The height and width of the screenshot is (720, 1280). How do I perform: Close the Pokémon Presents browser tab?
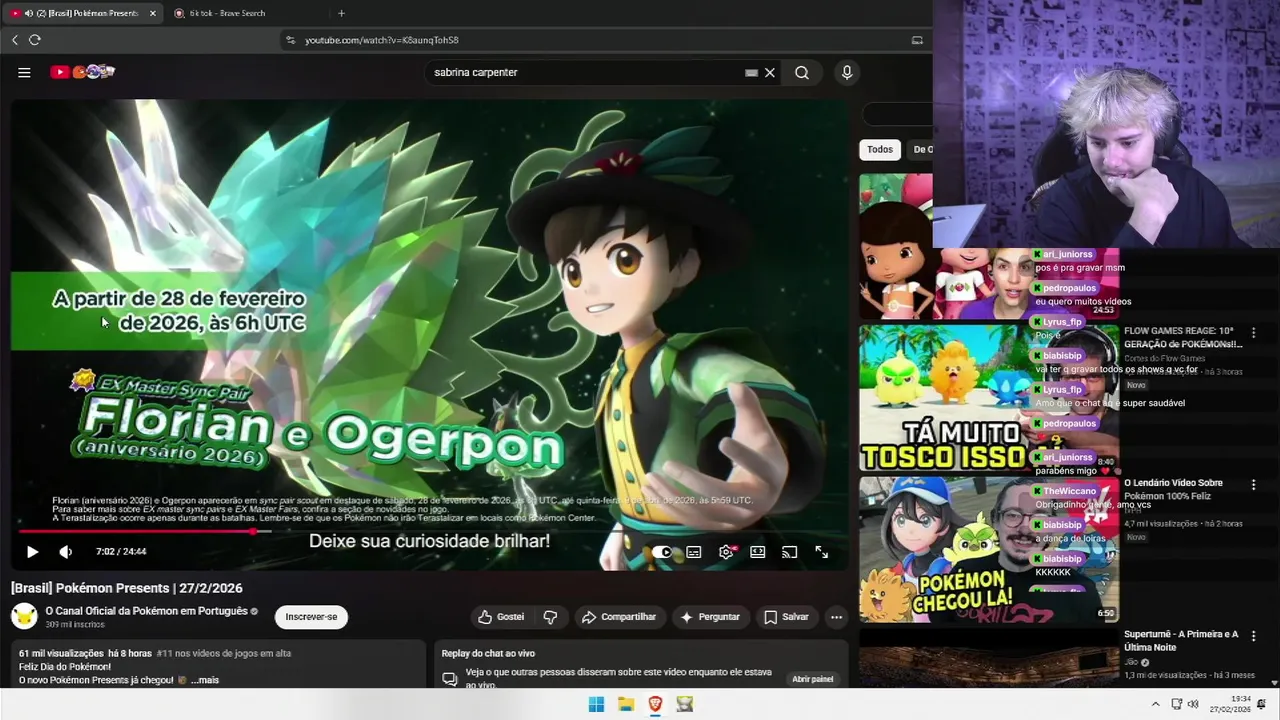tap(153, 13)
